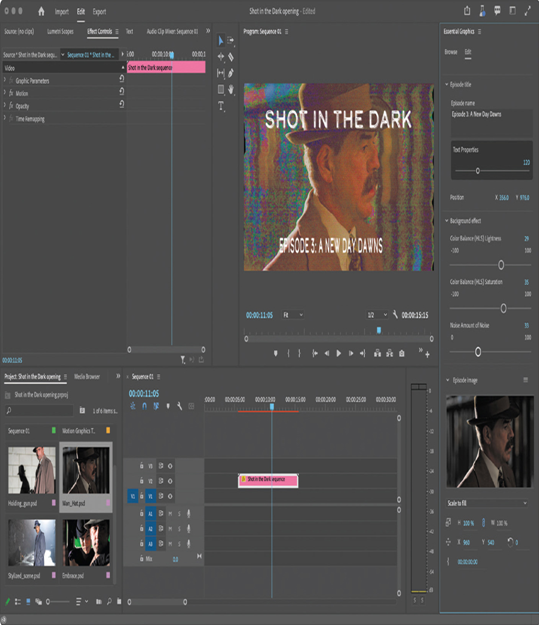Open playback resolution 1/2 dropdown
539x625 pixels.
click(x=377, y=315)
